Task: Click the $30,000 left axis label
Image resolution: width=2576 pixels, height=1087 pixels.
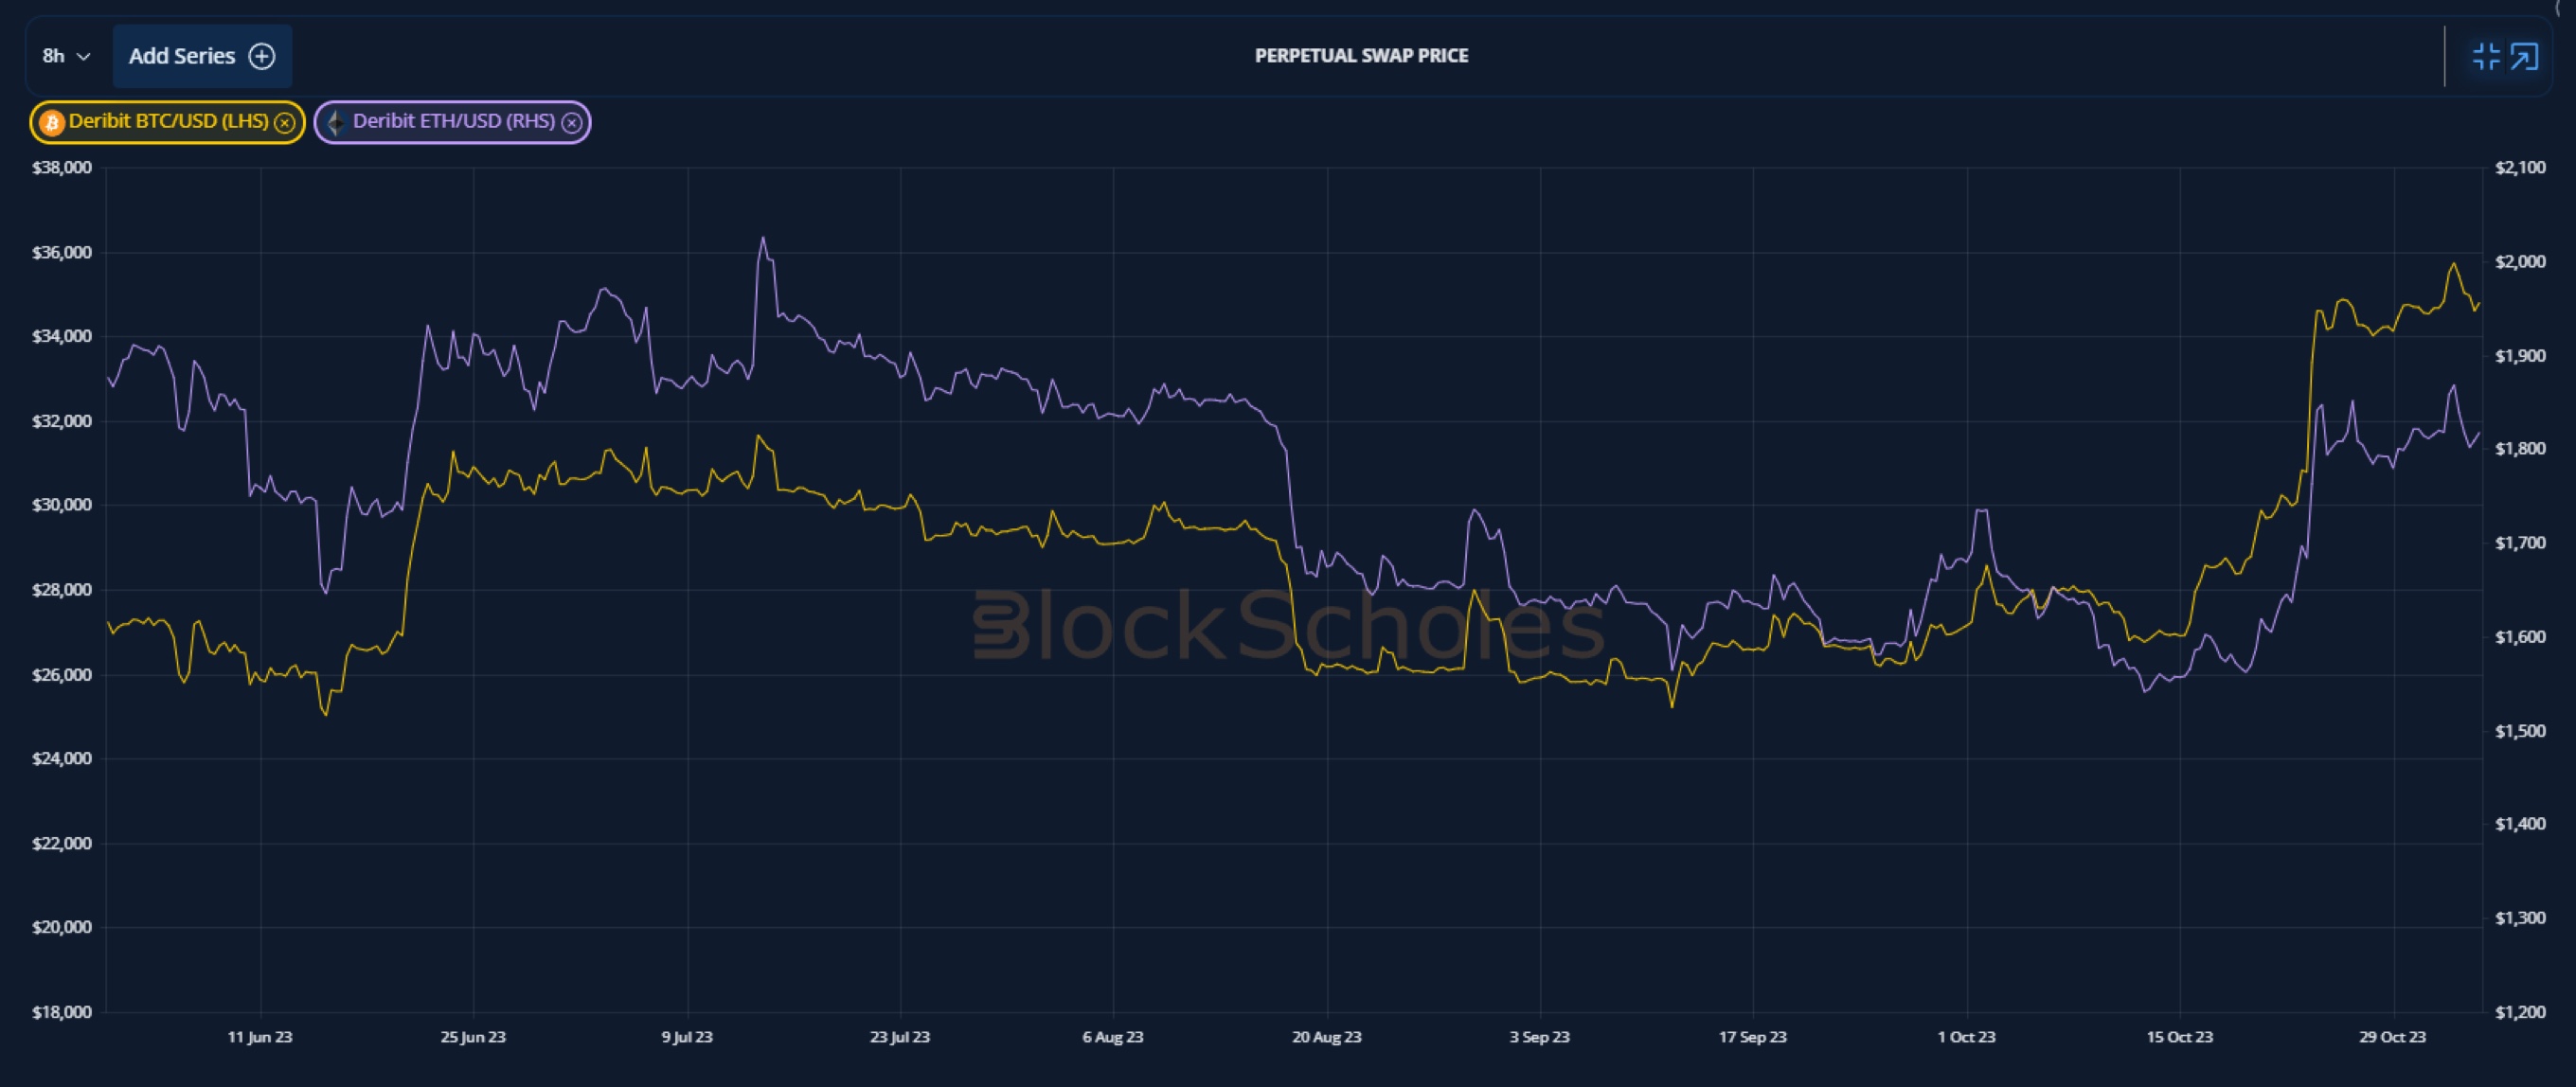Action: point(62,505)
